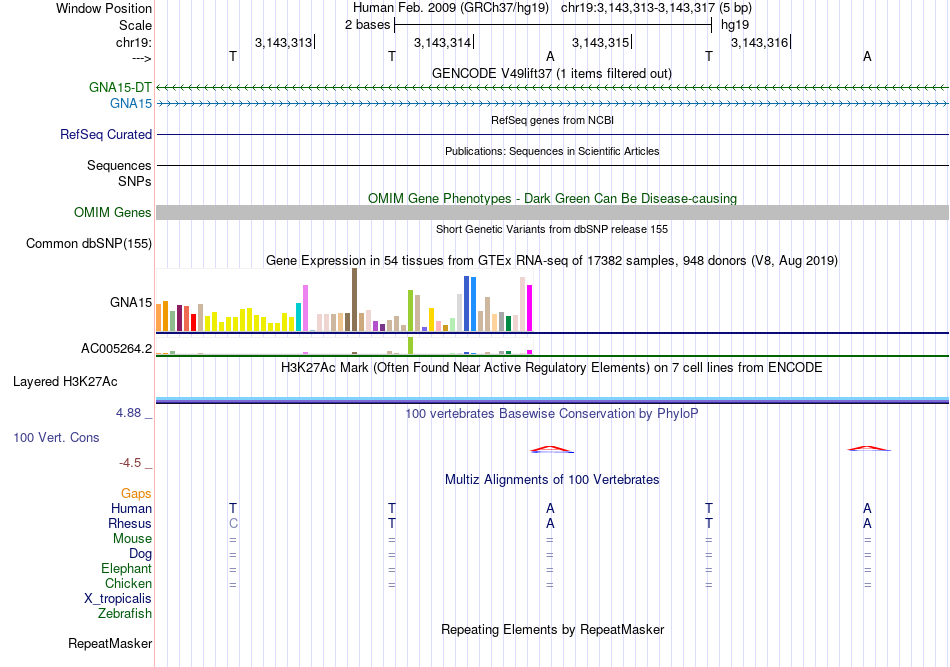The image size is (950, 667).
Task: Click the orange Gaps label
Action: [136, 494]
